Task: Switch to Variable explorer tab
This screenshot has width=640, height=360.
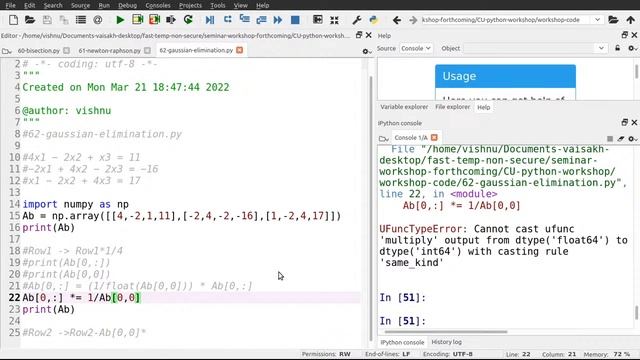Action: click(x=404, y=107)
